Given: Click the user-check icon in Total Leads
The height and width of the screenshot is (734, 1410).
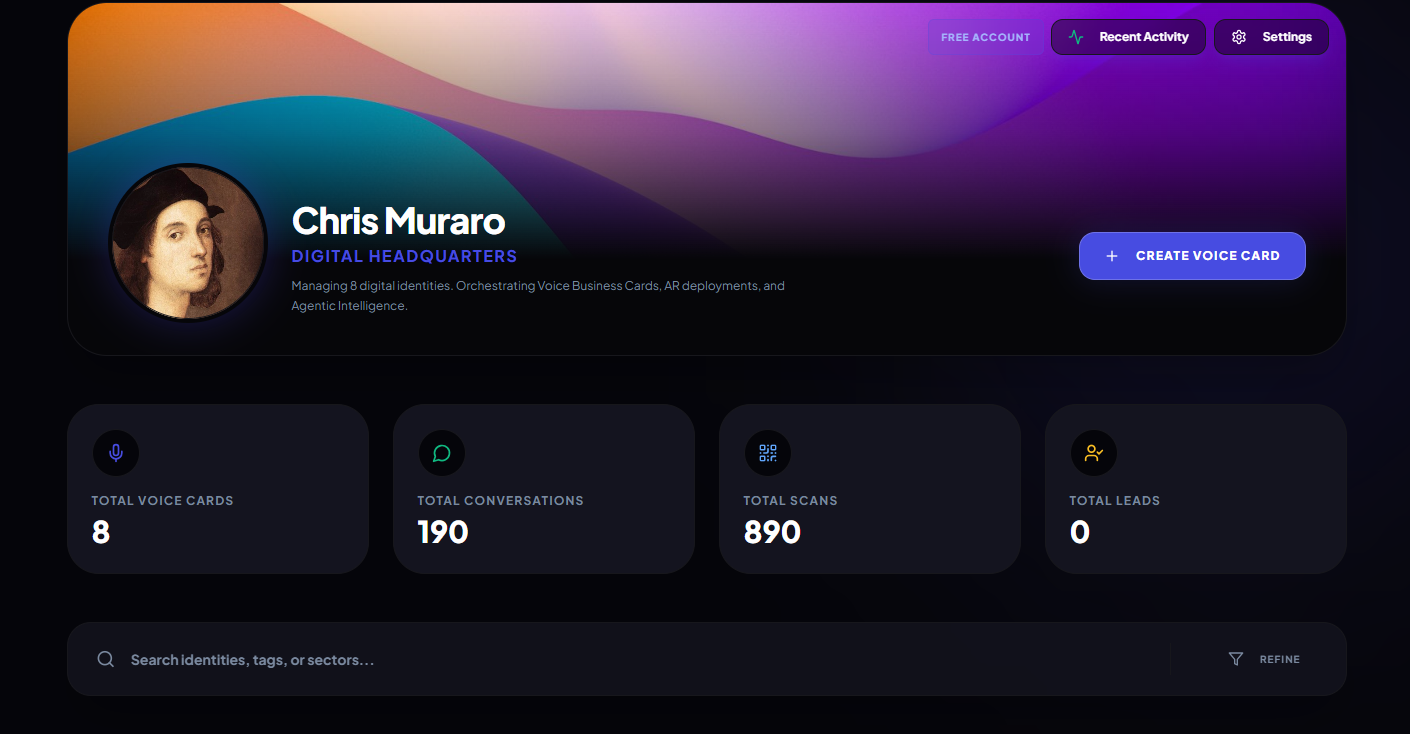Looking at the screenshot, I should coord(1094,453).
